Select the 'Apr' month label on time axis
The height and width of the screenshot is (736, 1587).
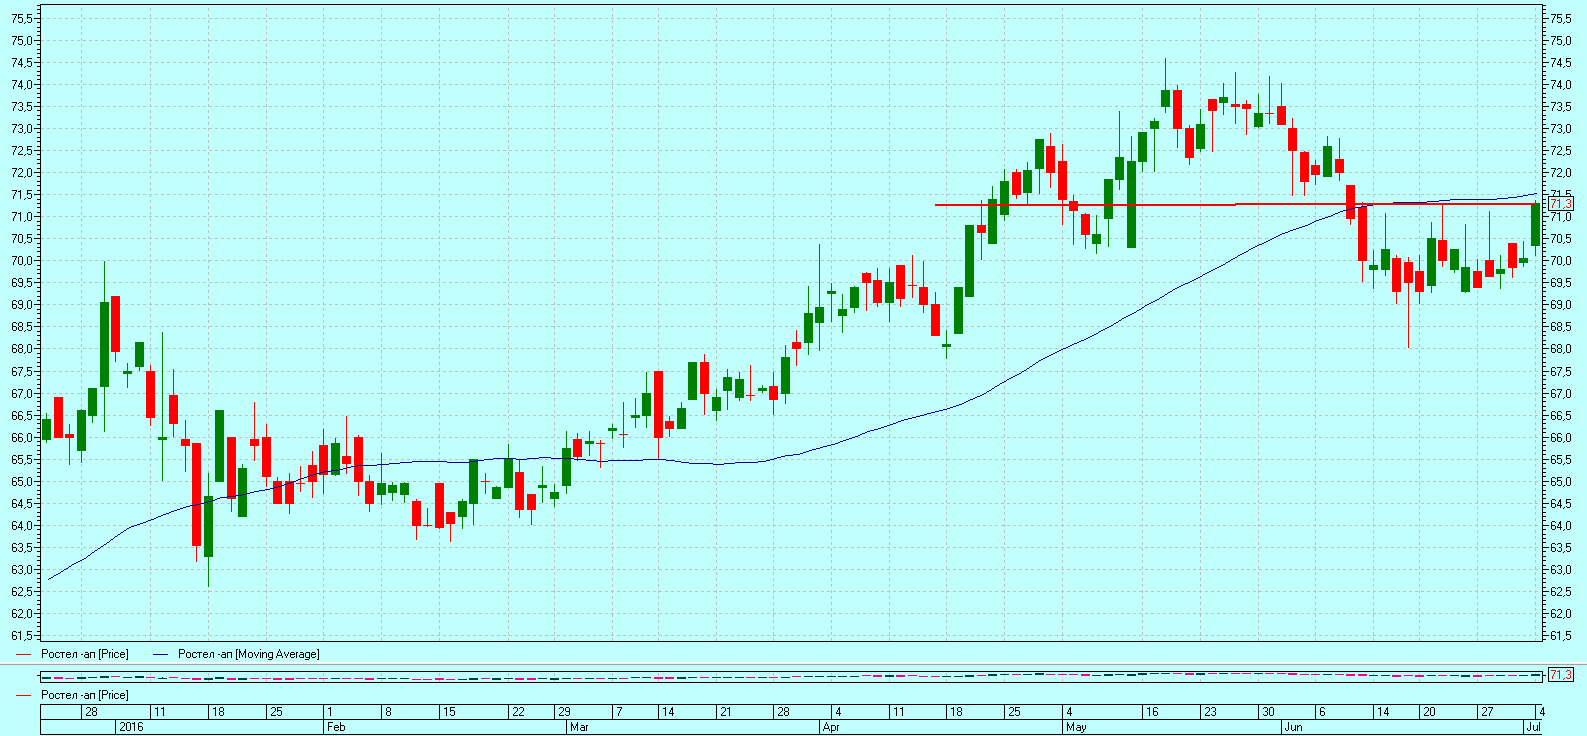click(831, 727)
